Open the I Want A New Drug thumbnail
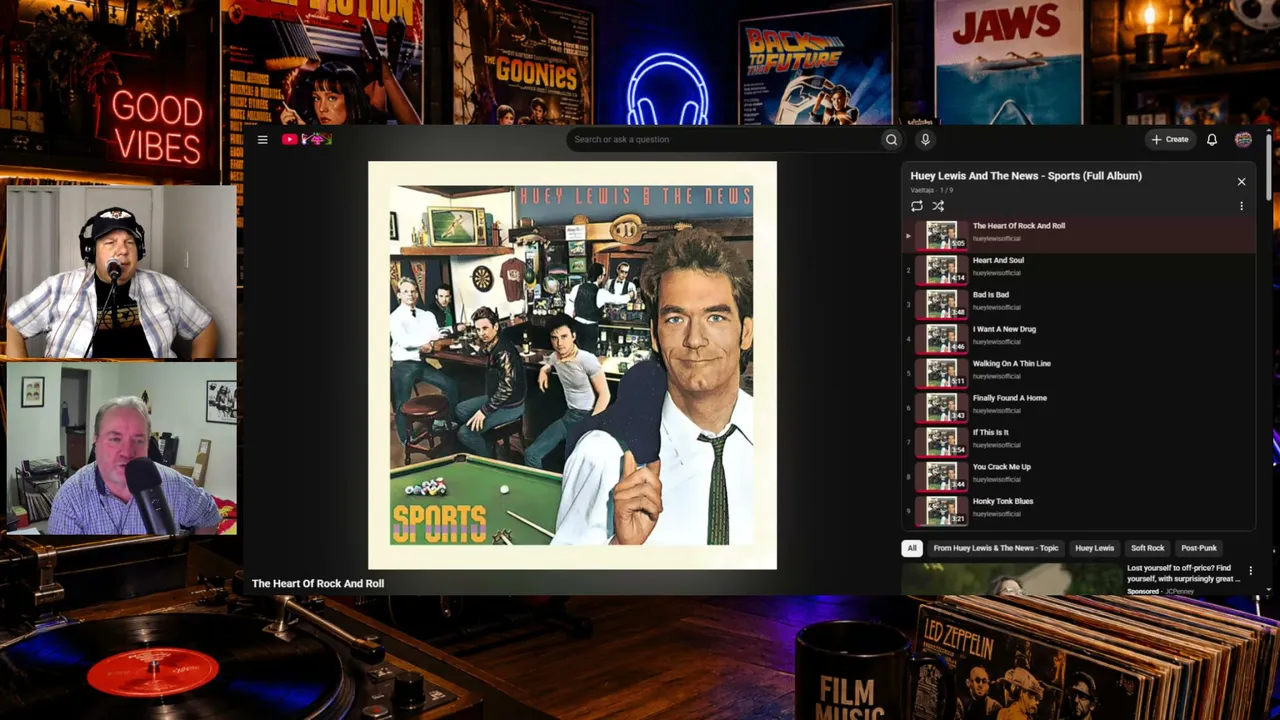 tap(941, 339)
